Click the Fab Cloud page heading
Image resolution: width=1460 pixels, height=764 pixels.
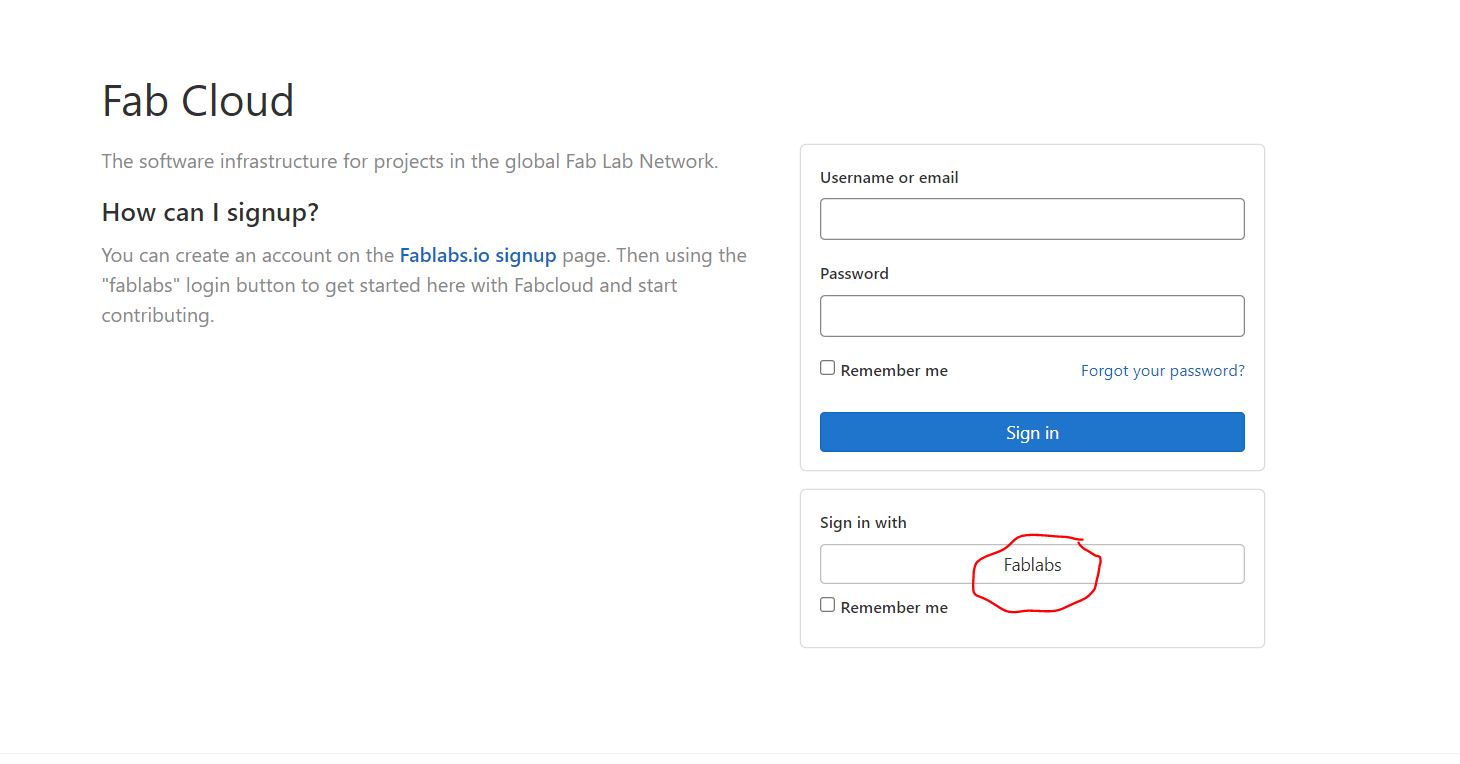198,100
